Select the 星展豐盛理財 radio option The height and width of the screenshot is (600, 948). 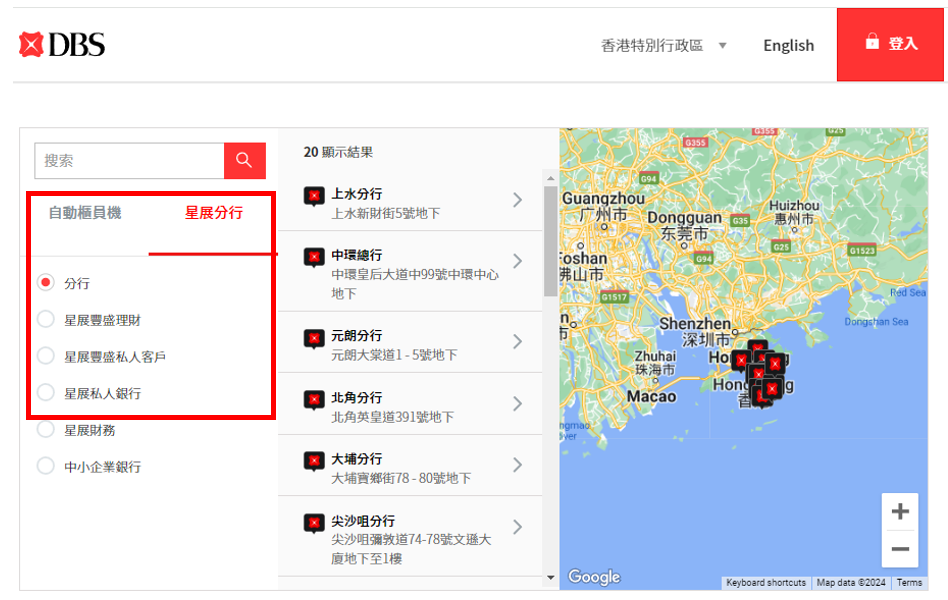tap(46, 320)
